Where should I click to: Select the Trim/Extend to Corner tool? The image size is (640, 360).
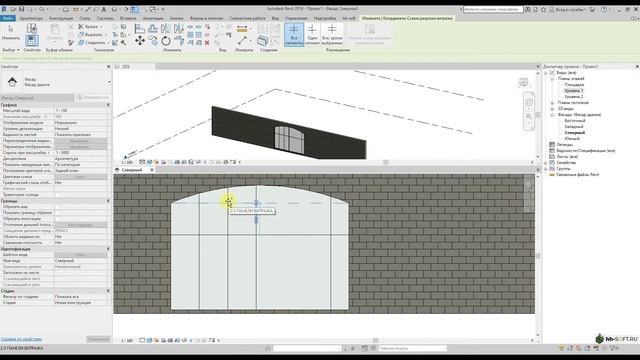179,40
